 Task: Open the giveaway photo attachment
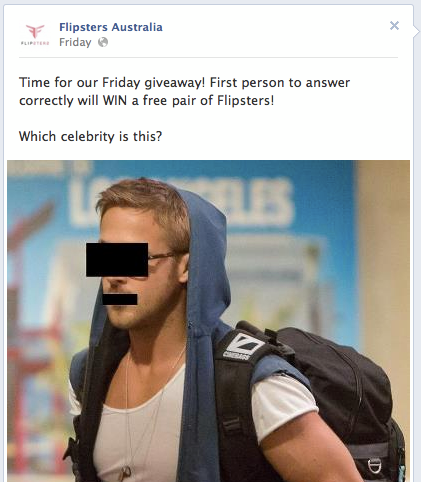(208, 321)
